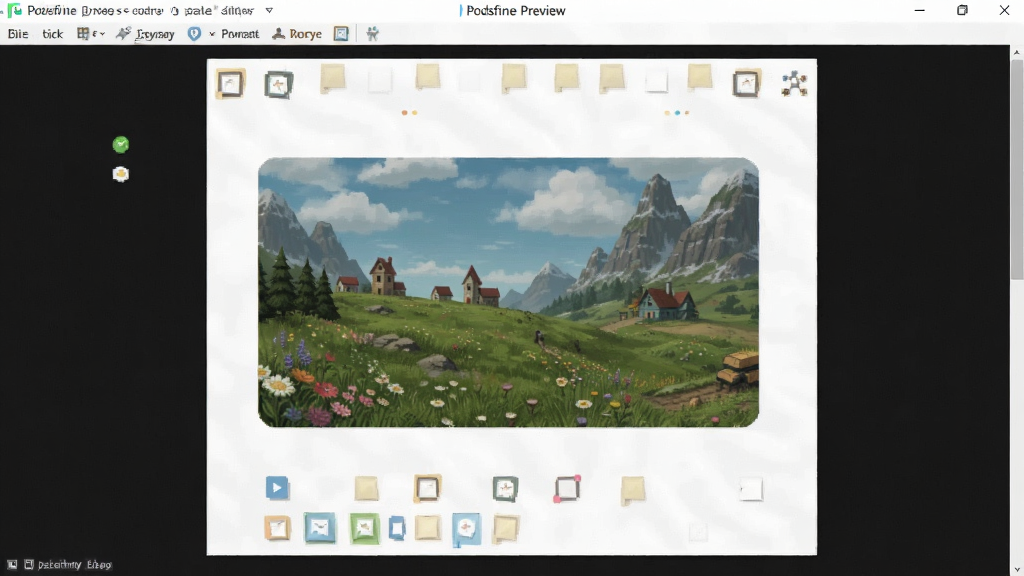Open the Pomant menu item
Screen dimensions: 1024x576
240,34
